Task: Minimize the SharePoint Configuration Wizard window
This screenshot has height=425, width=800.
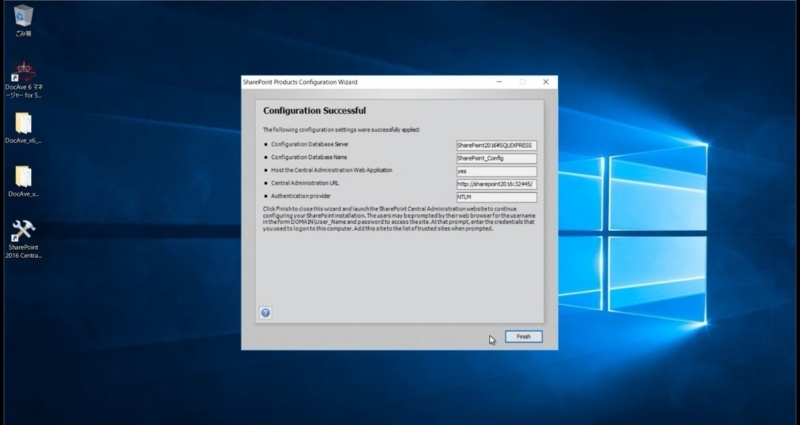Action: [x=499, y=82]
